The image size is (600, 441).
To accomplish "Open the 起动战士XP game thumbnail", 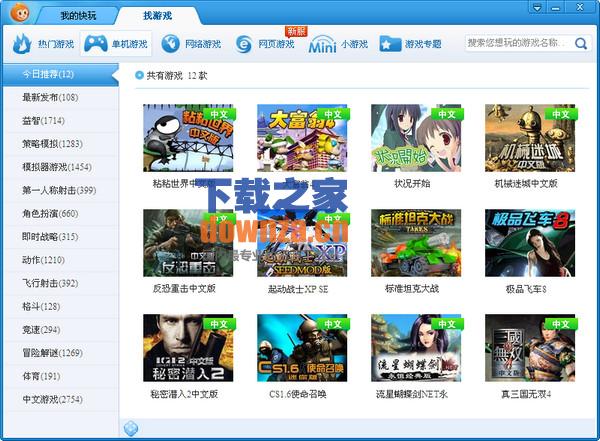I will point(302,243).
